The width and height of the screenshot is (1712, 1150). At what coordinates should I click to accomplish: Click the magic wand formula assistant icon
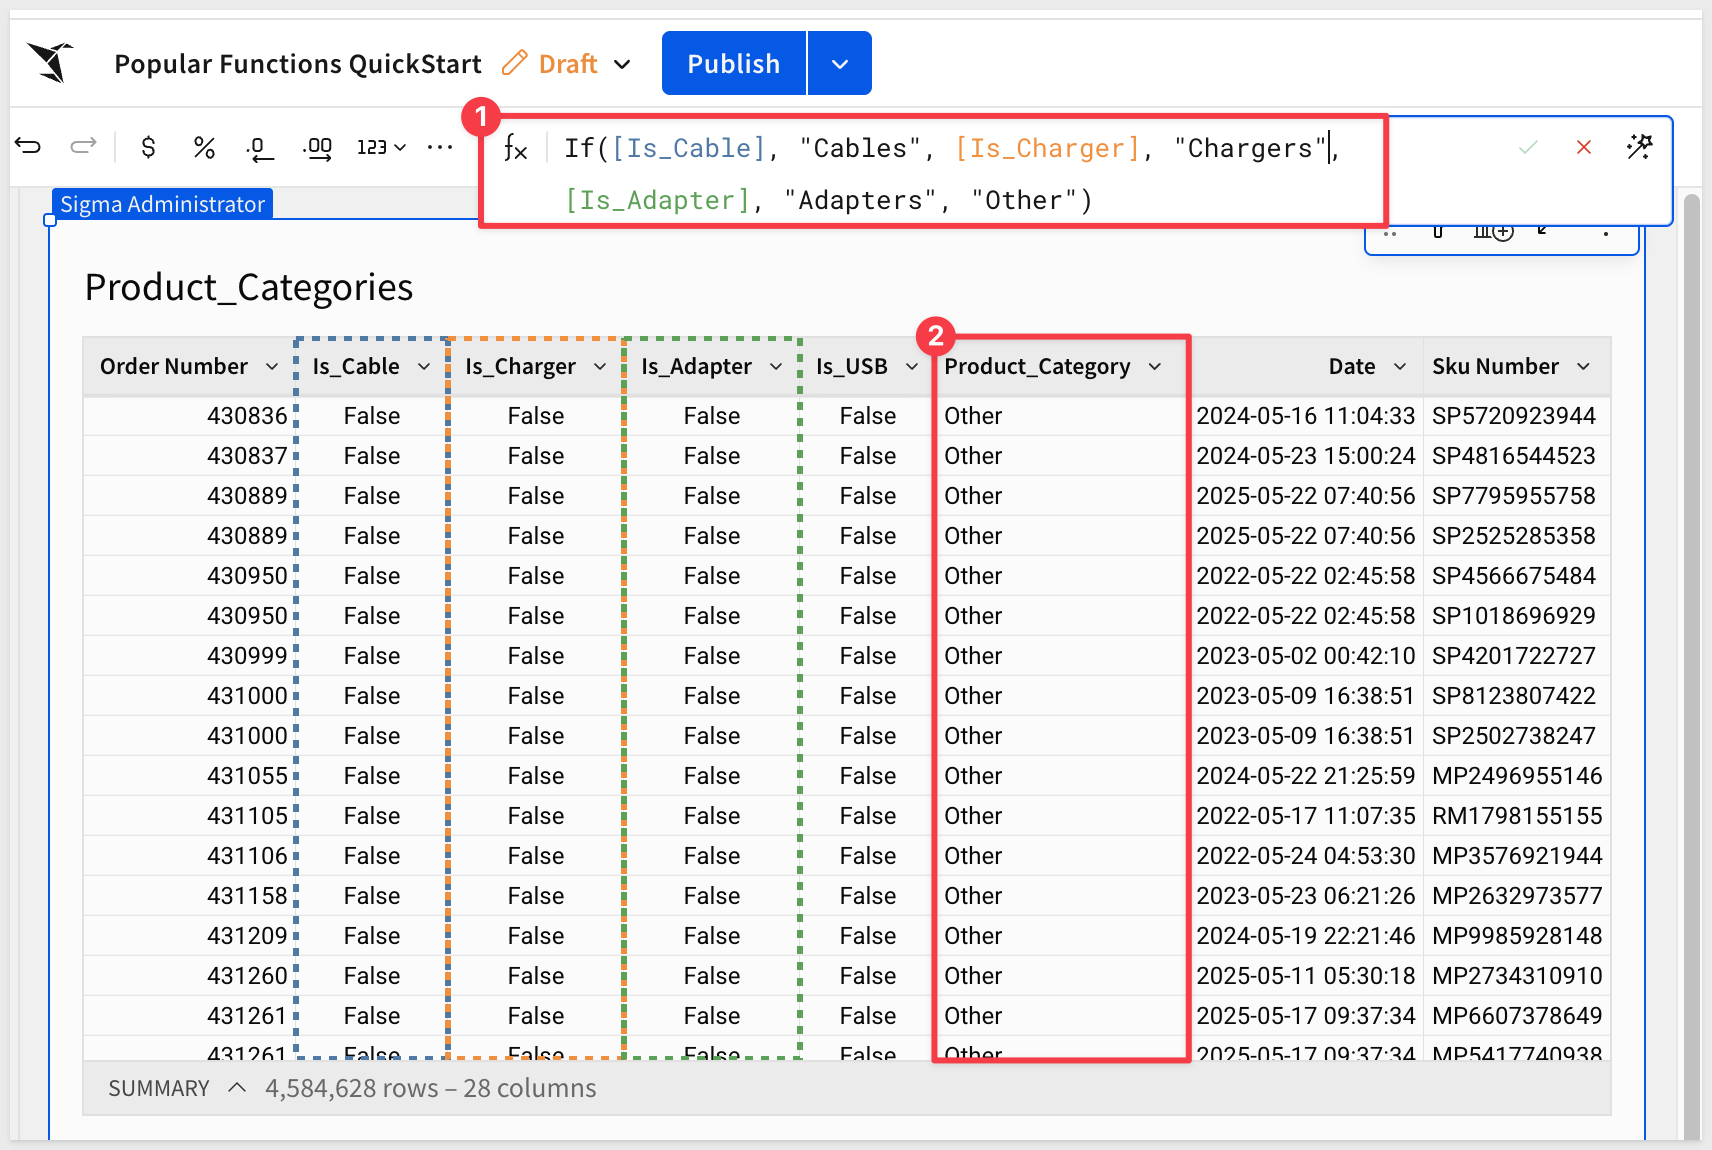tap(1639, 147)
